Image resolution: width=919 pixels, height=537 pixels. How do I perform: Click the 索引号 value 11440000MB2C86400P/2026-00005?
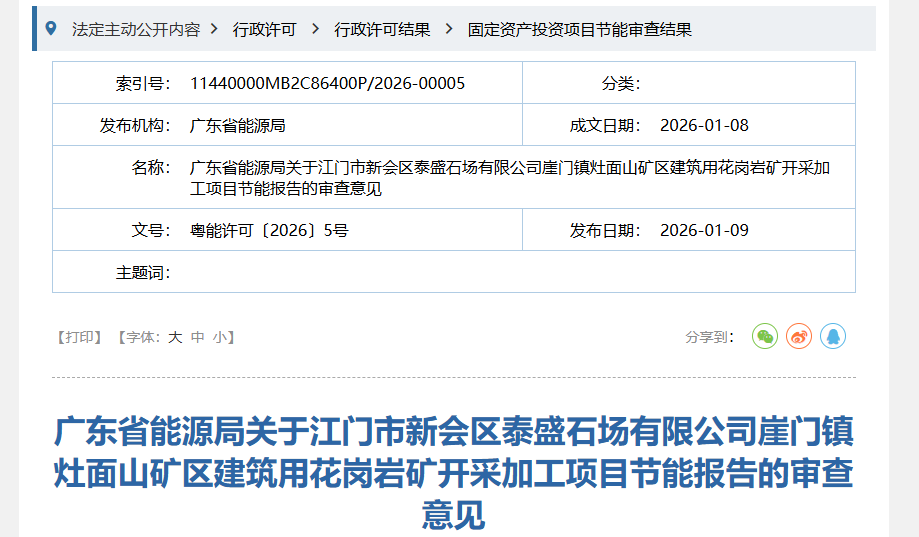[327, 83]
